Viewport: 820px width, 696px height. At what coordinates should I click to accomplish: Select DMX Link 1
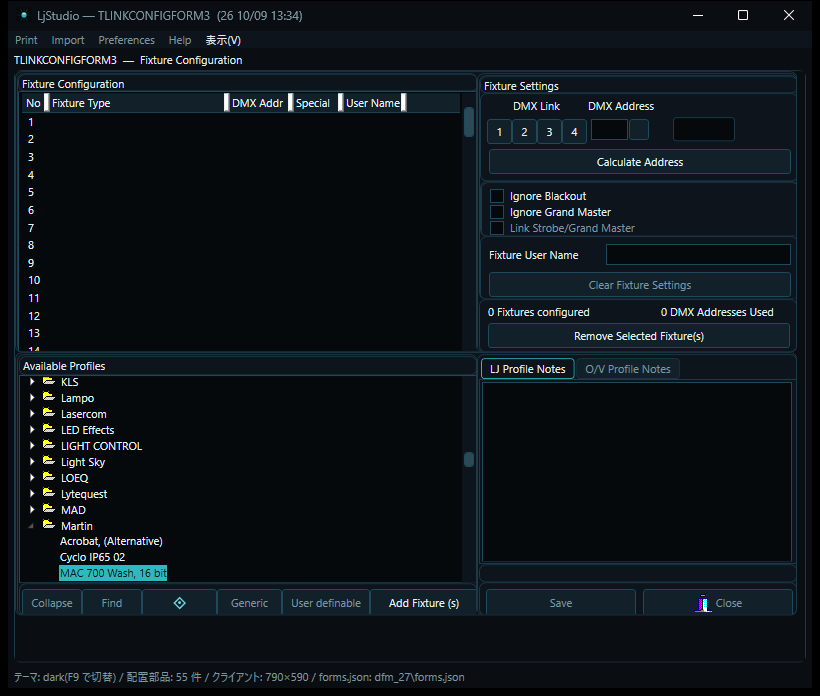pyautogui.click(x=499, y=132)
